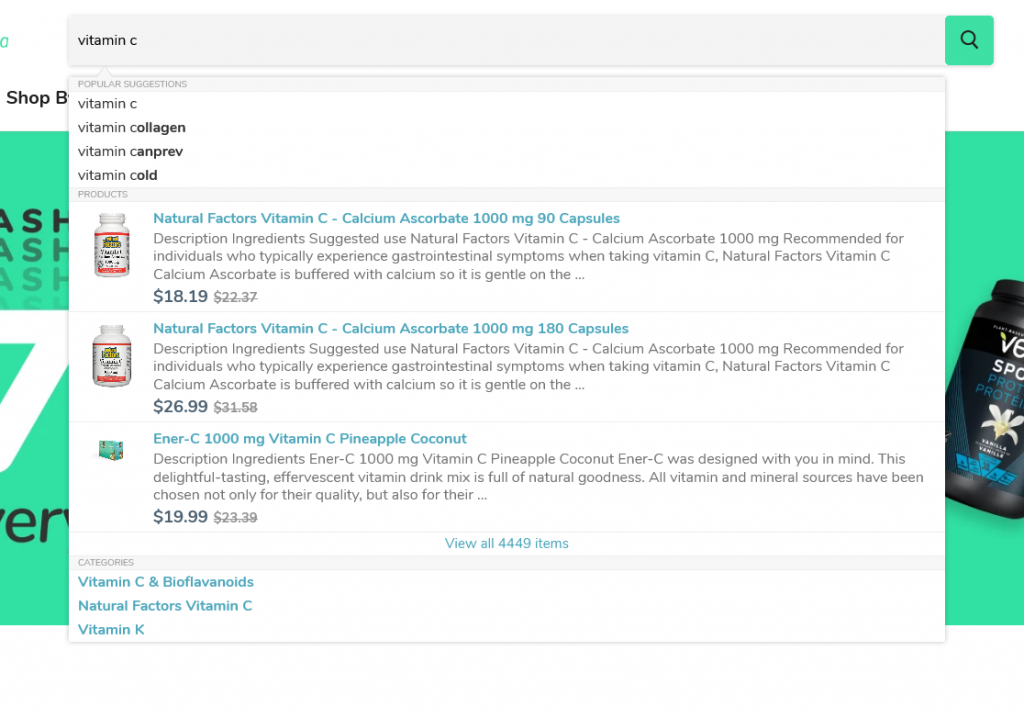Pick the 'vitamin cold' suggestion
The image size is (1024, 718).
(x=118, y=175)
